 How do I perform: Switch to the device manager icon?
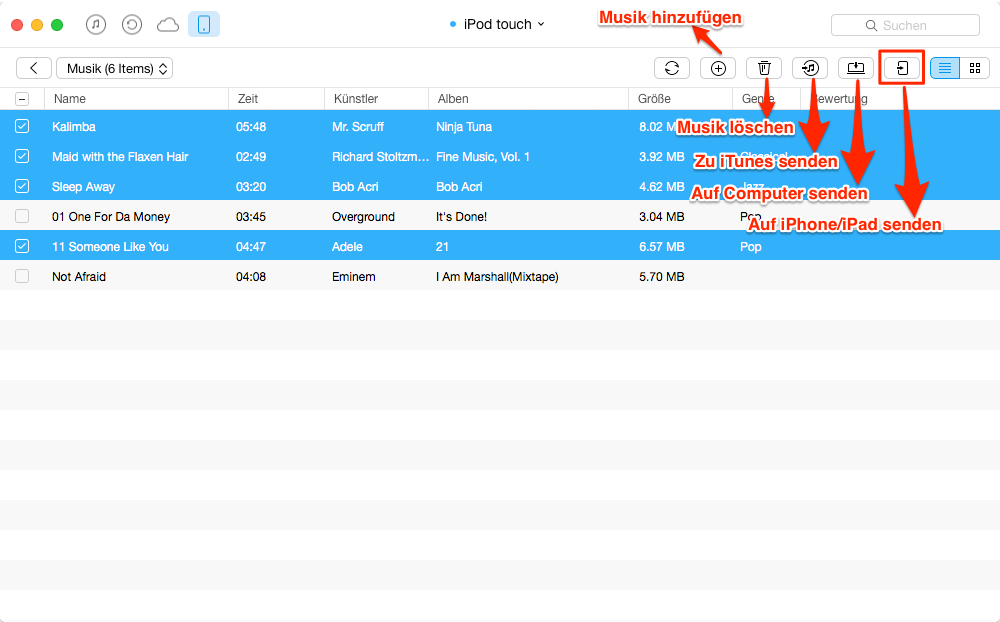pyautogui.click(x=204, y=25)
